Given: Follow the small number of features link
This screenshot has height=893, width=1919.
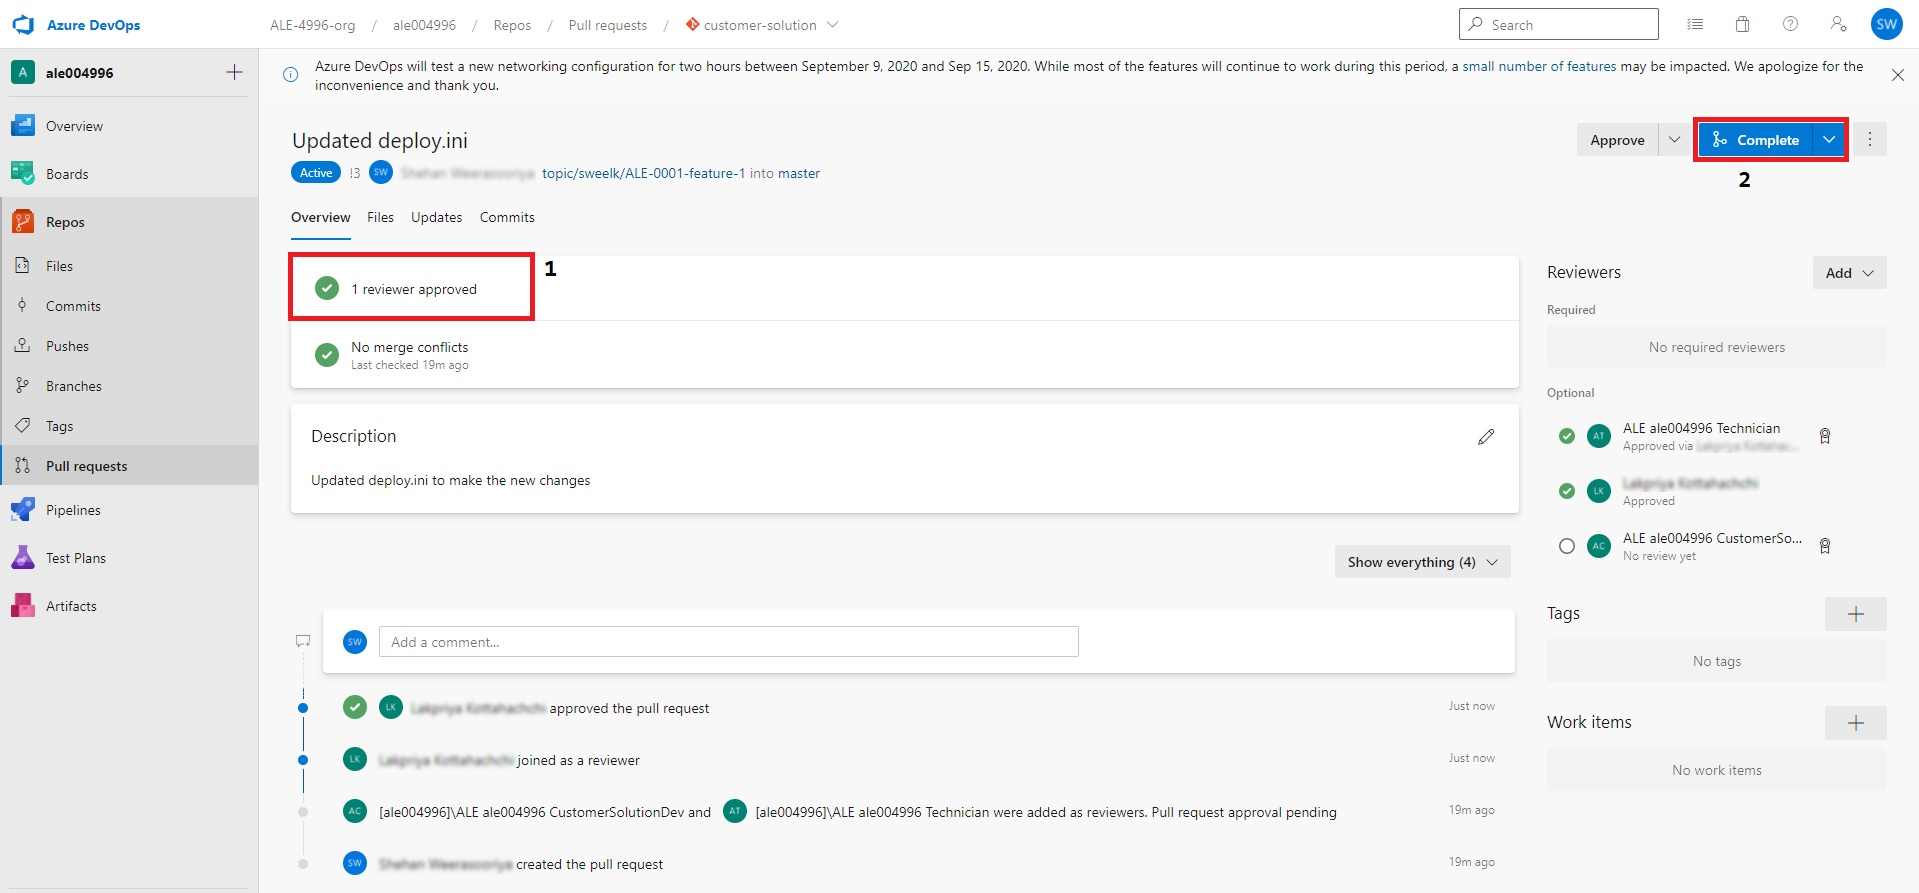Looking at the screenshot, I should click(x=1539, y=66).
